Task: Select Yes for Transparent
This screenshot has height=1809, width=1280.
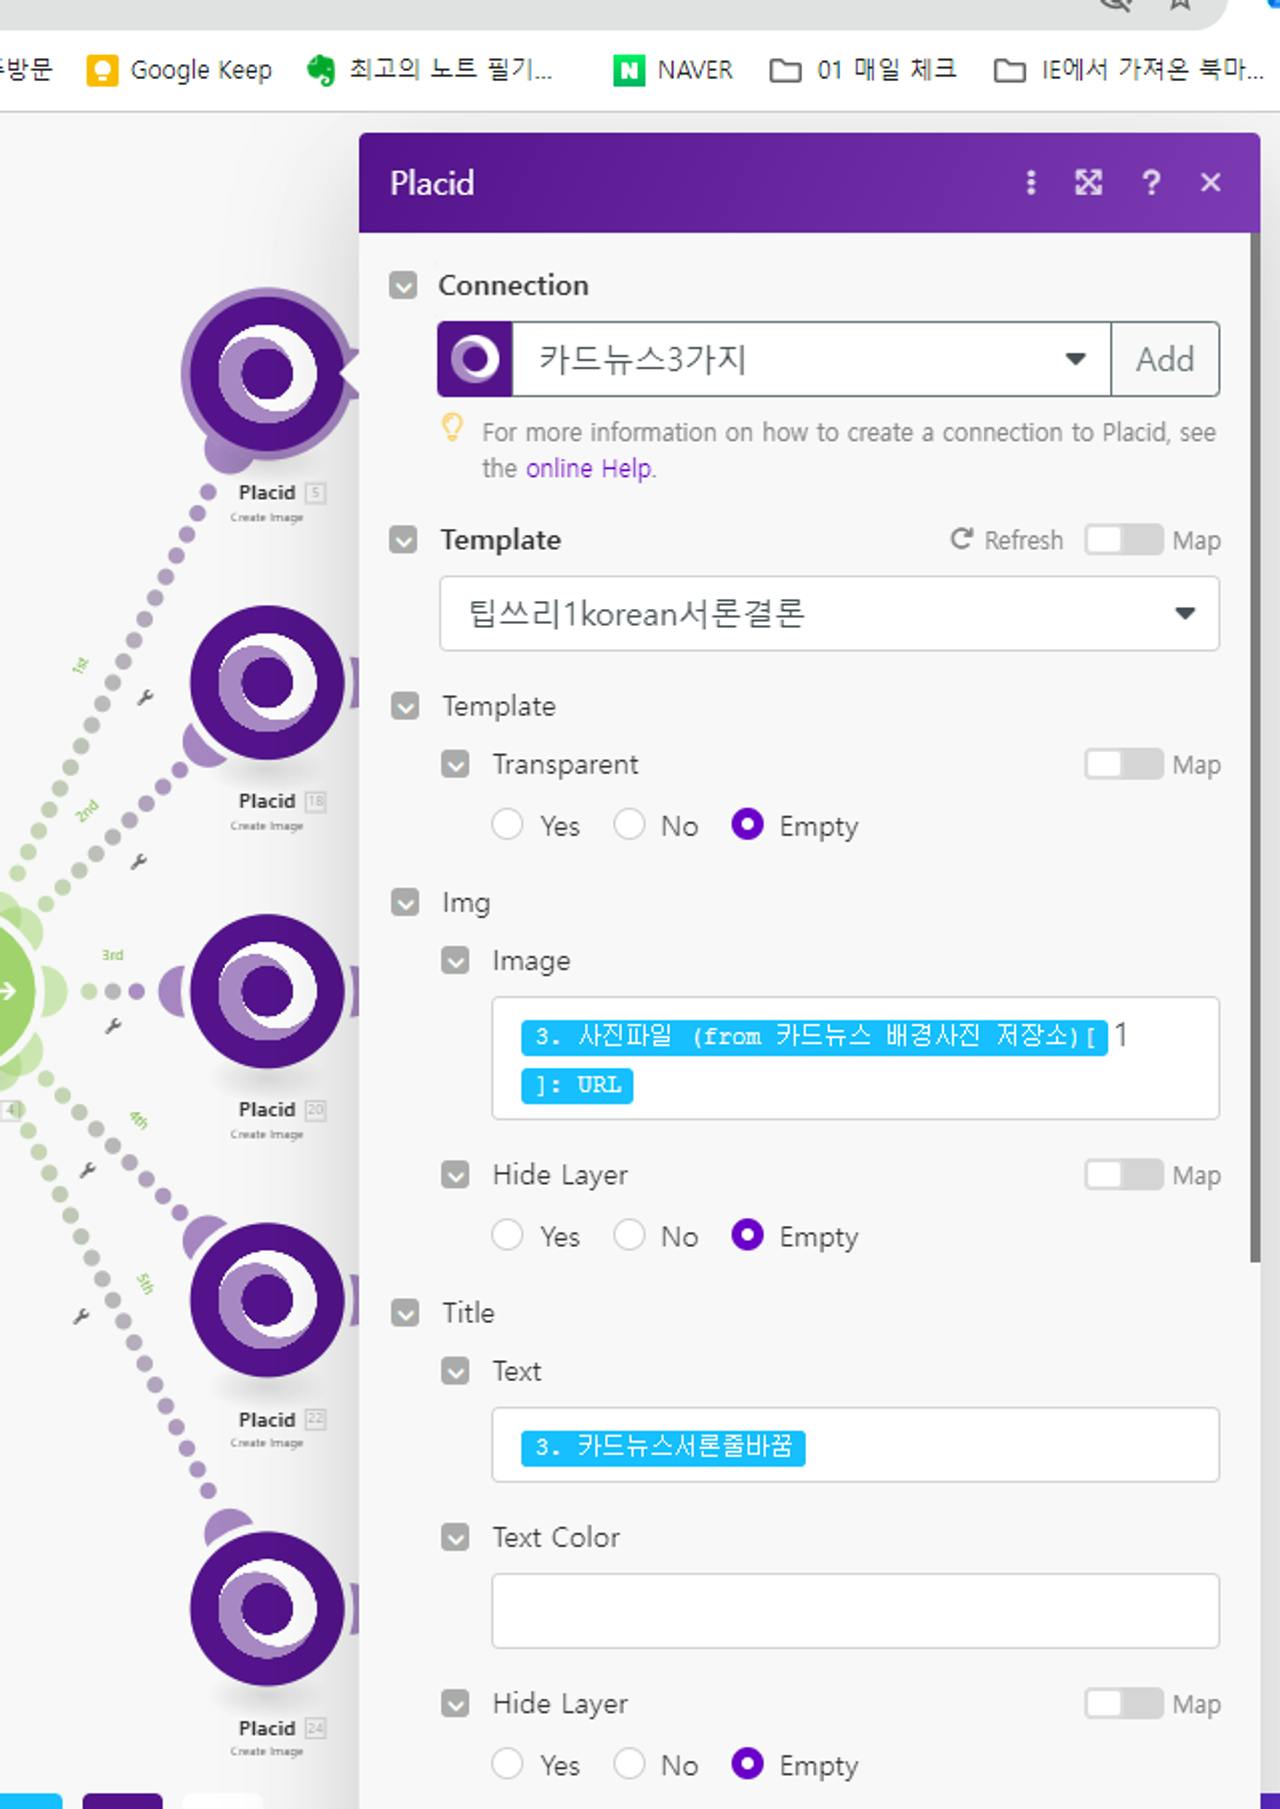Action: click(507, 825)
